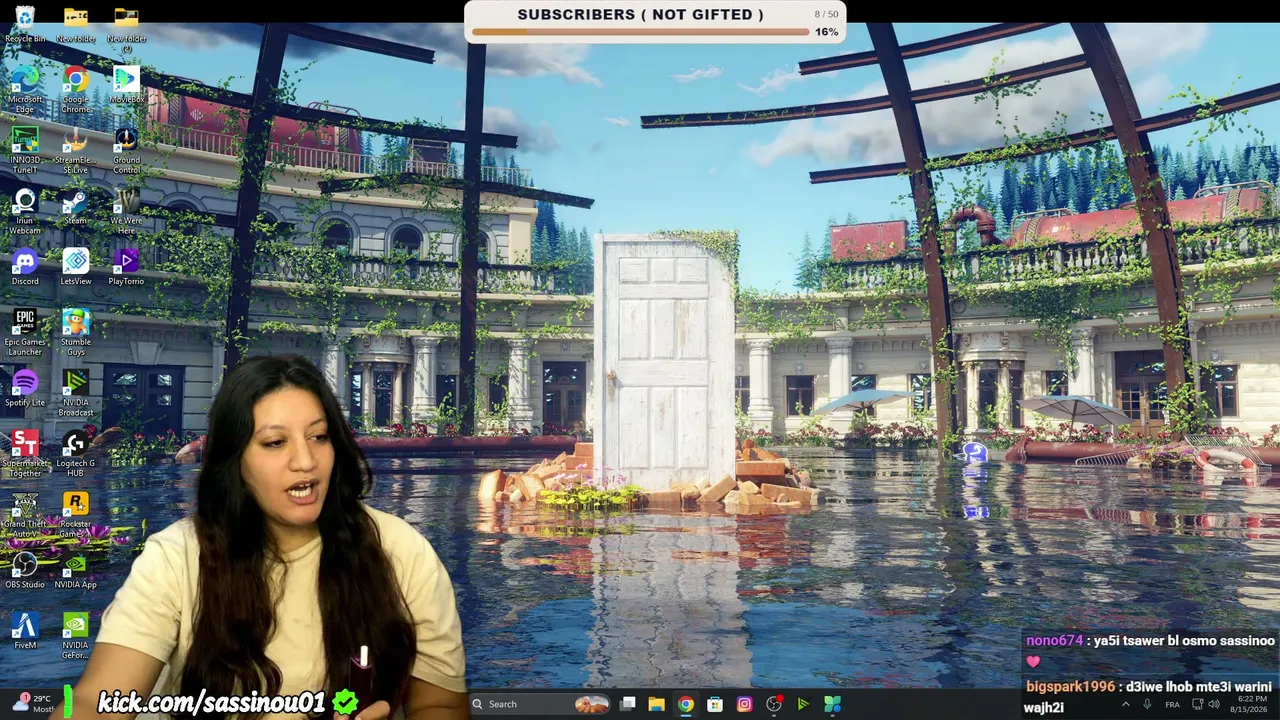
Task: Open the Steam desktop shortcut
Action: click(76, 207)
